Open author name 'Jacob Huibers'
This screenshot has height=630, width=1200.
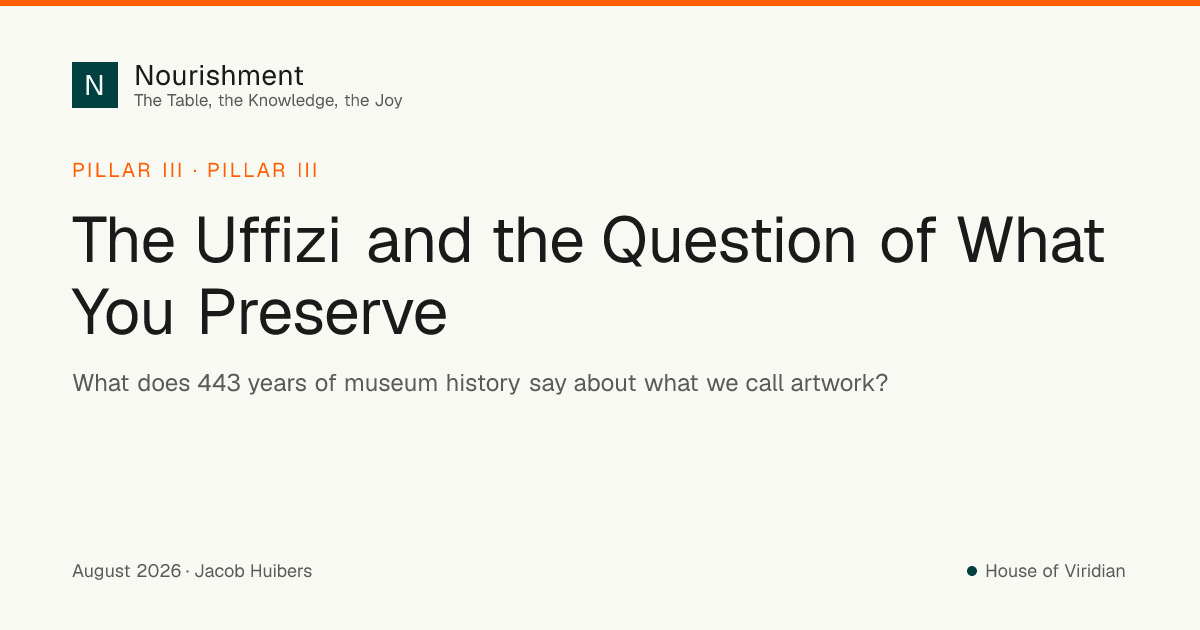point(253,571)
